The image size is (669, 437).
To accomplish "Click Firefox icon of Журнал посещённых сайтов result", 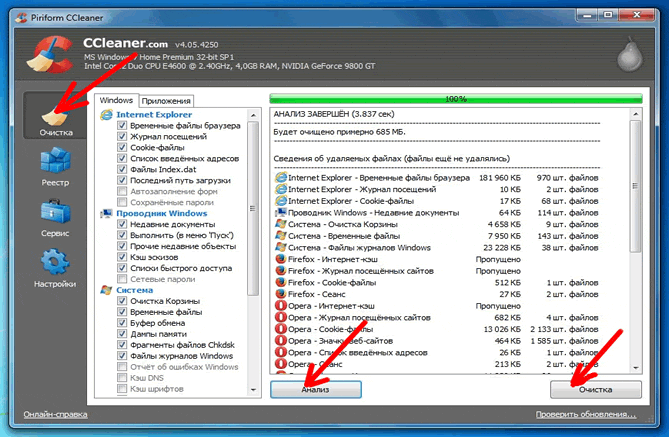I will [x=281, y=271].
